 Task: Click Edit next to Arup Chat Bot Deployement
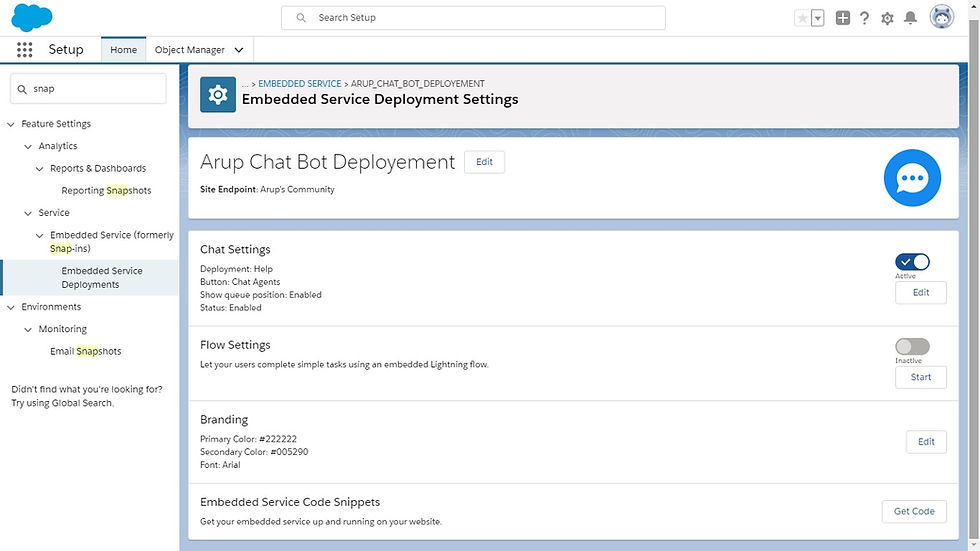tap(484, 162)
